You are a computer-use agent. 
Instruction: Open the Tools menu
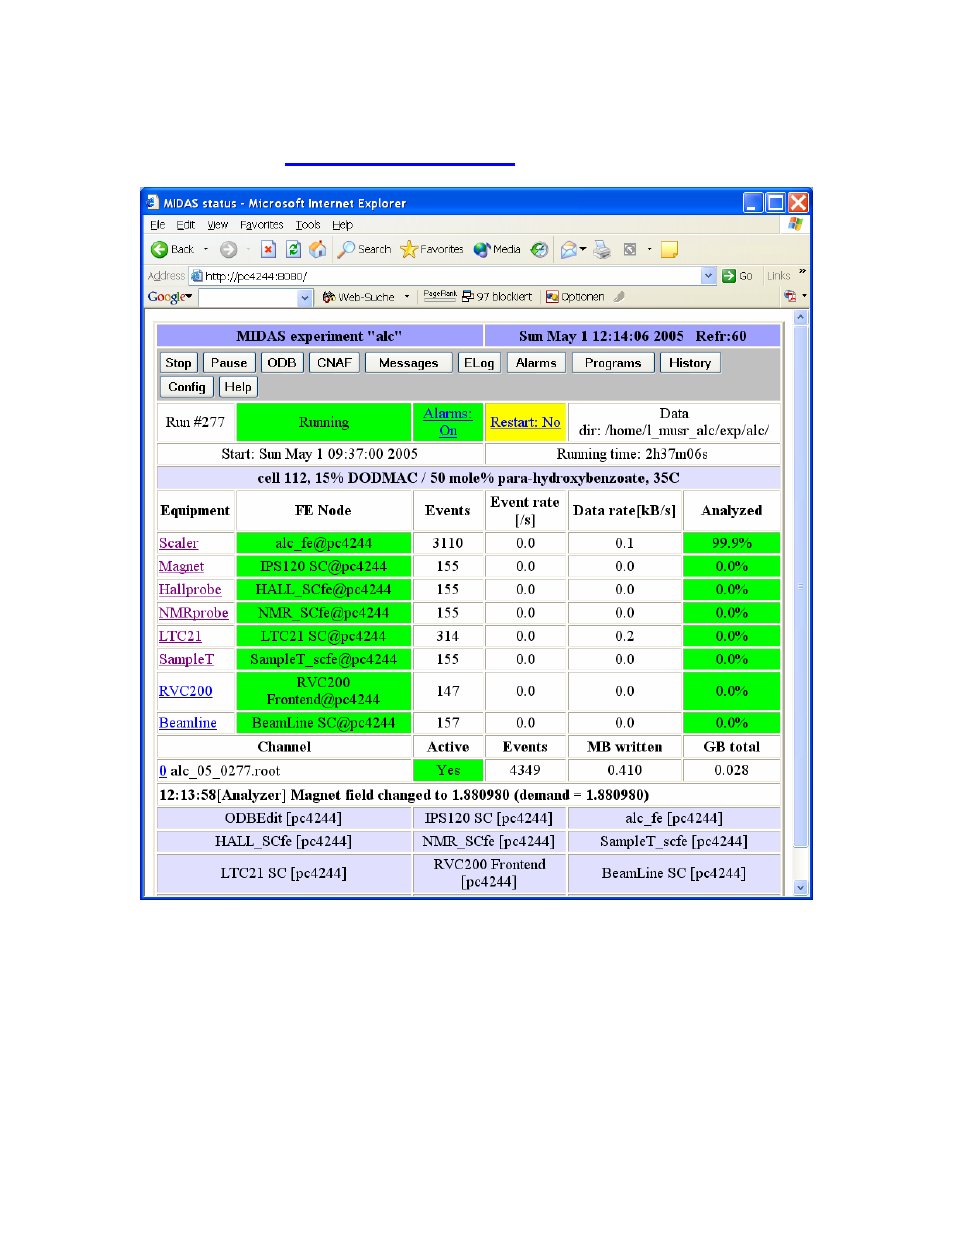tap(308, 225)
